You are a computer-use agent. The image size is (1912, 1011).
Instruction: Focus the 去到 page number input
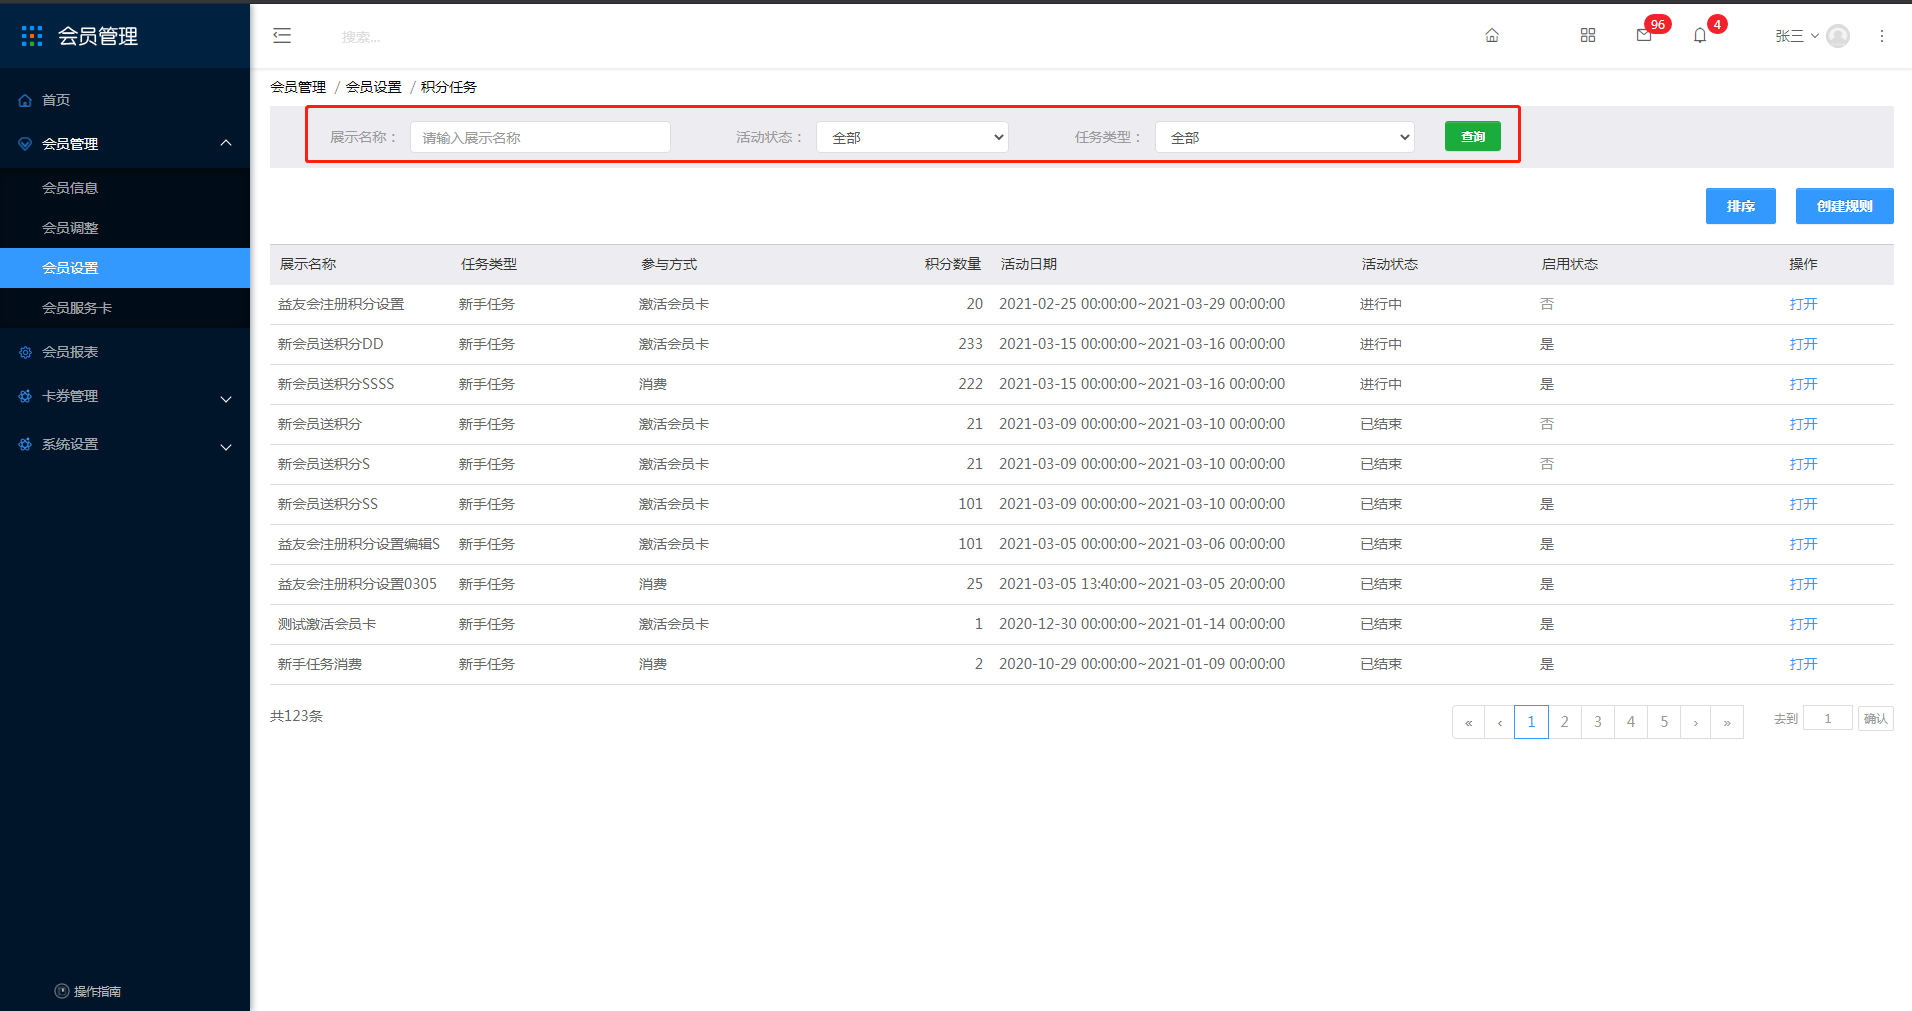click(x=1828, y=718)
